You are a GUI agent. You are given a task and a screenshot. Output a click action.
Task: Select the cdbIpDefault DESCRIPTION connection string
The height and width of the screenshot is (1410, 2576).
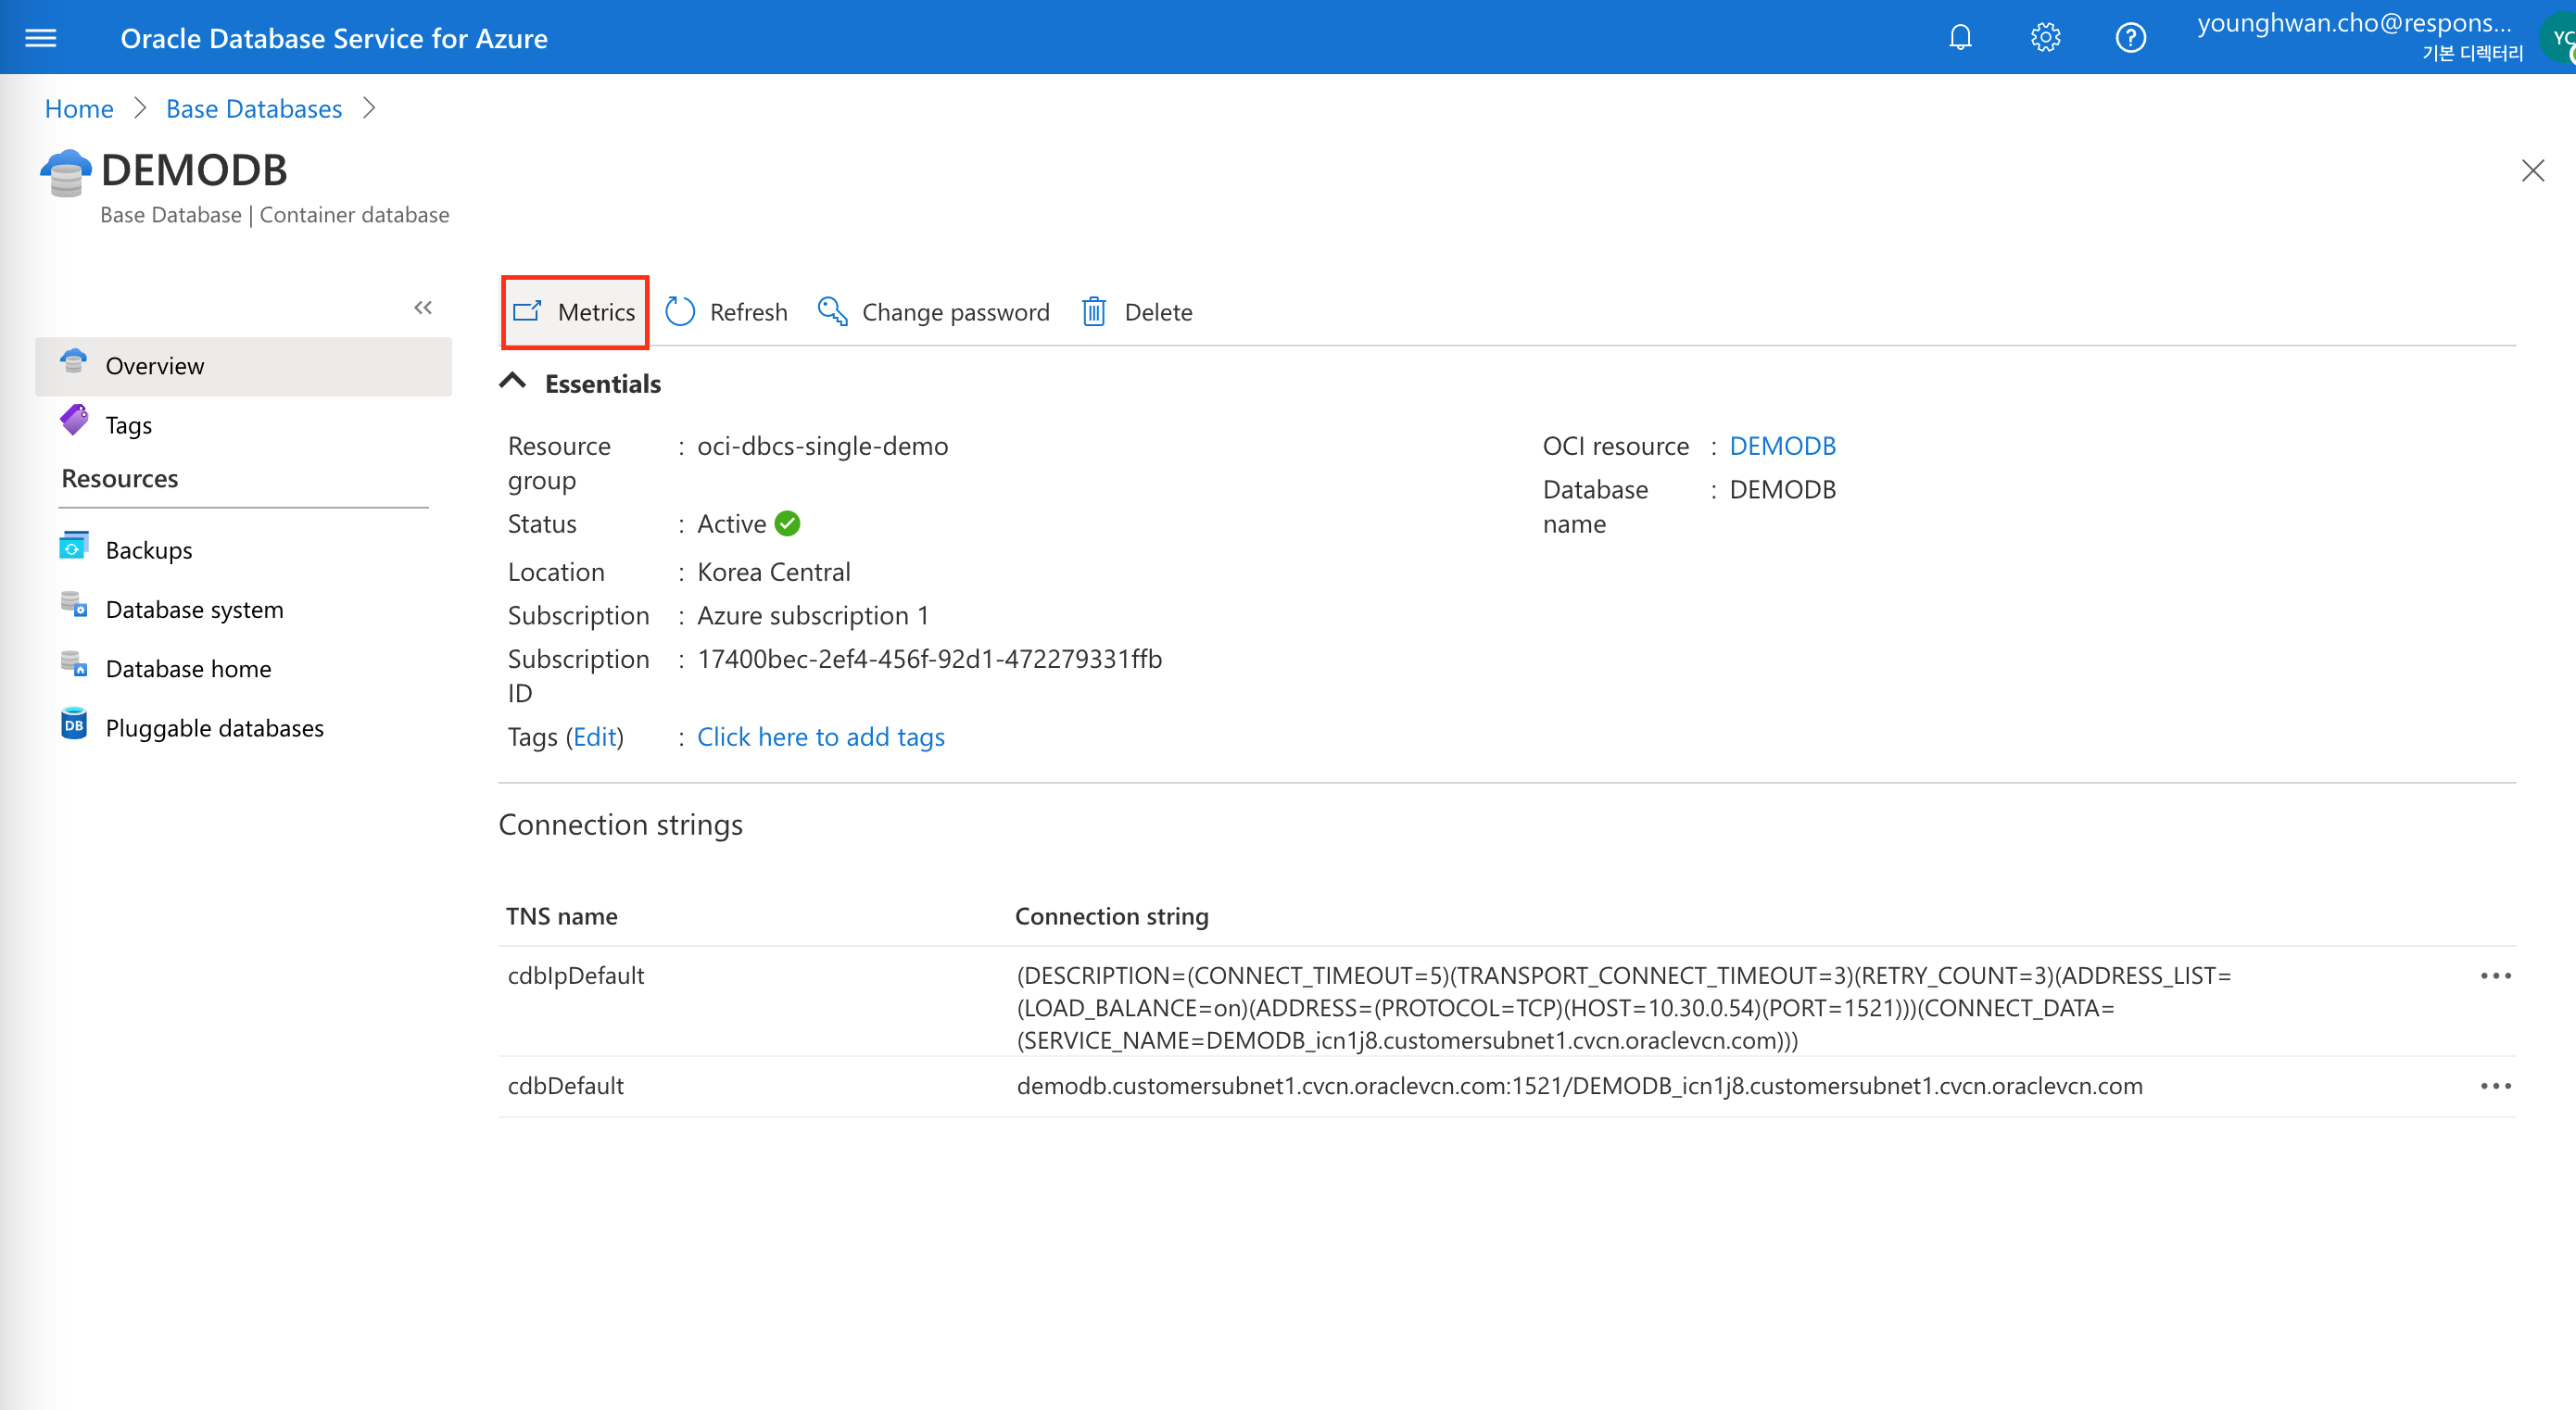(1624, 1007)
